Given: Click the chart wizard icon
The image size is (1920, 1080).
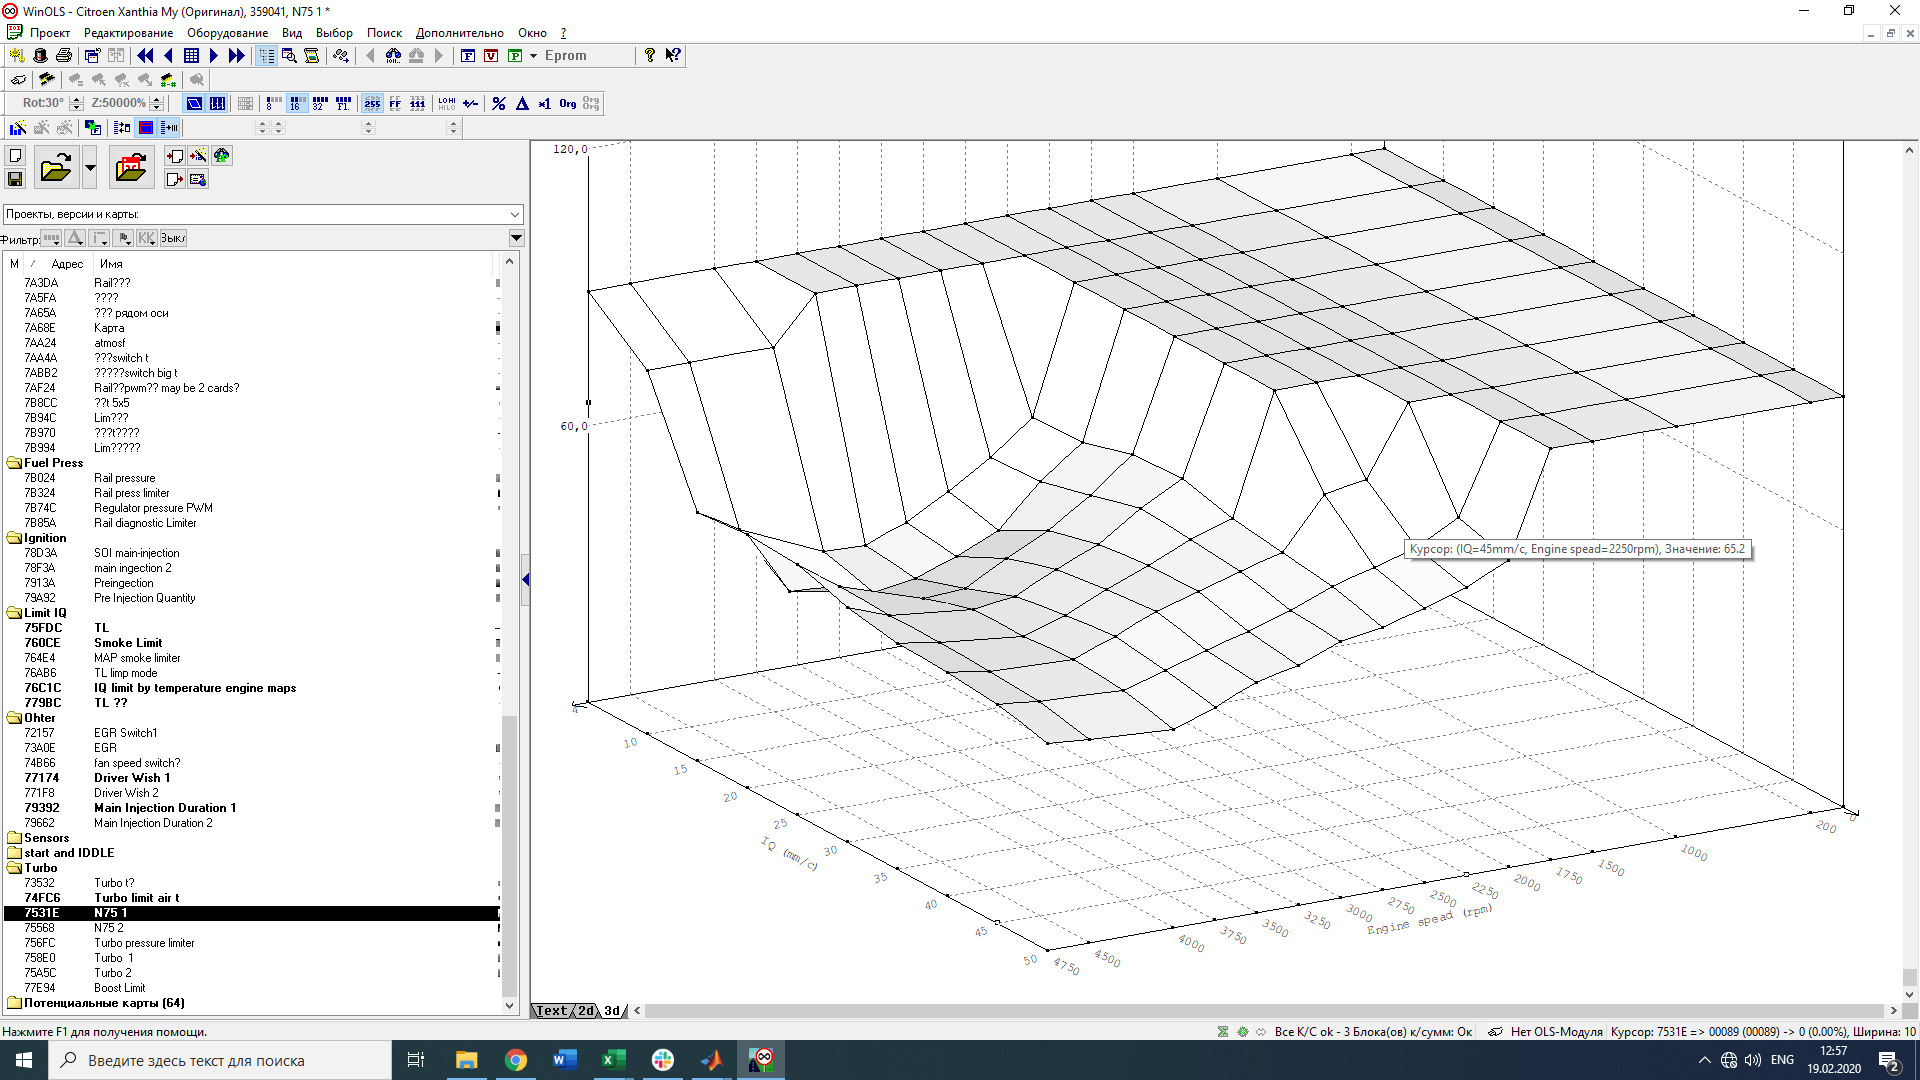Looking at the screenshot, I should point(18,127).
